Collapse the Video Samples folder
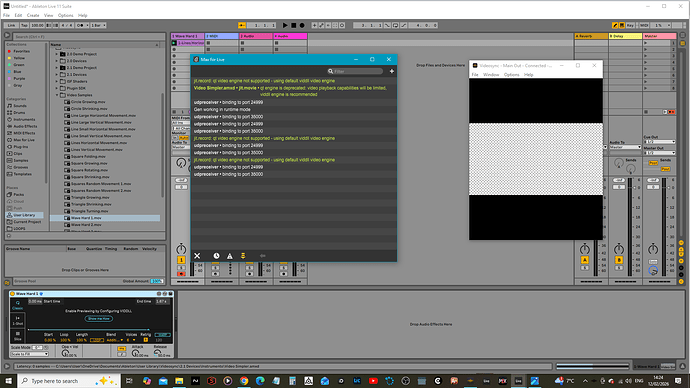The image size is (690, 388). pos(57,95)
